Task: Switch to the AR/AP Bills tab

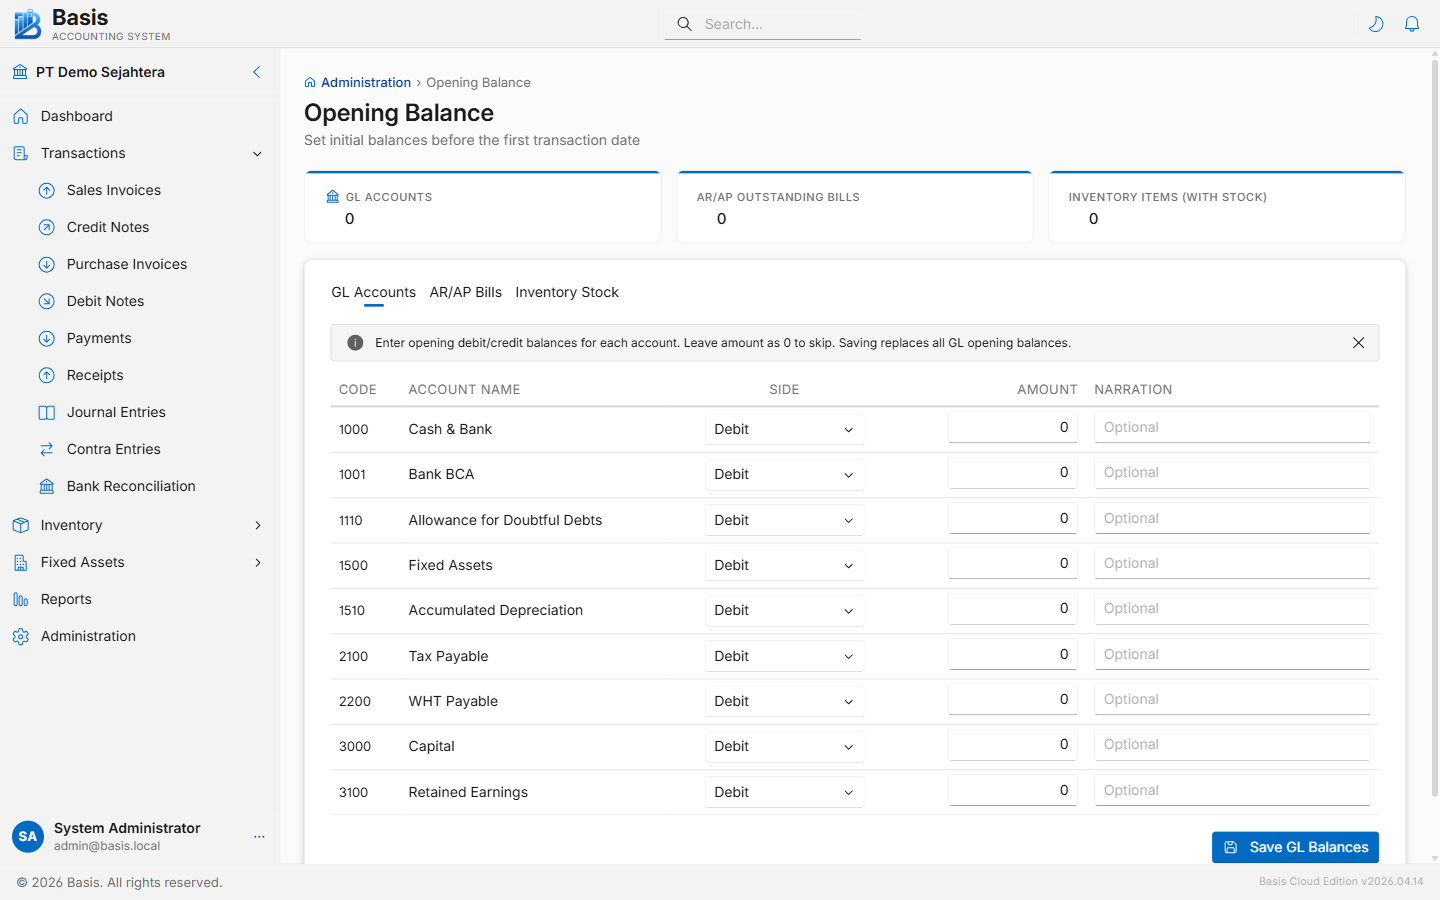Action: (466, 292)
